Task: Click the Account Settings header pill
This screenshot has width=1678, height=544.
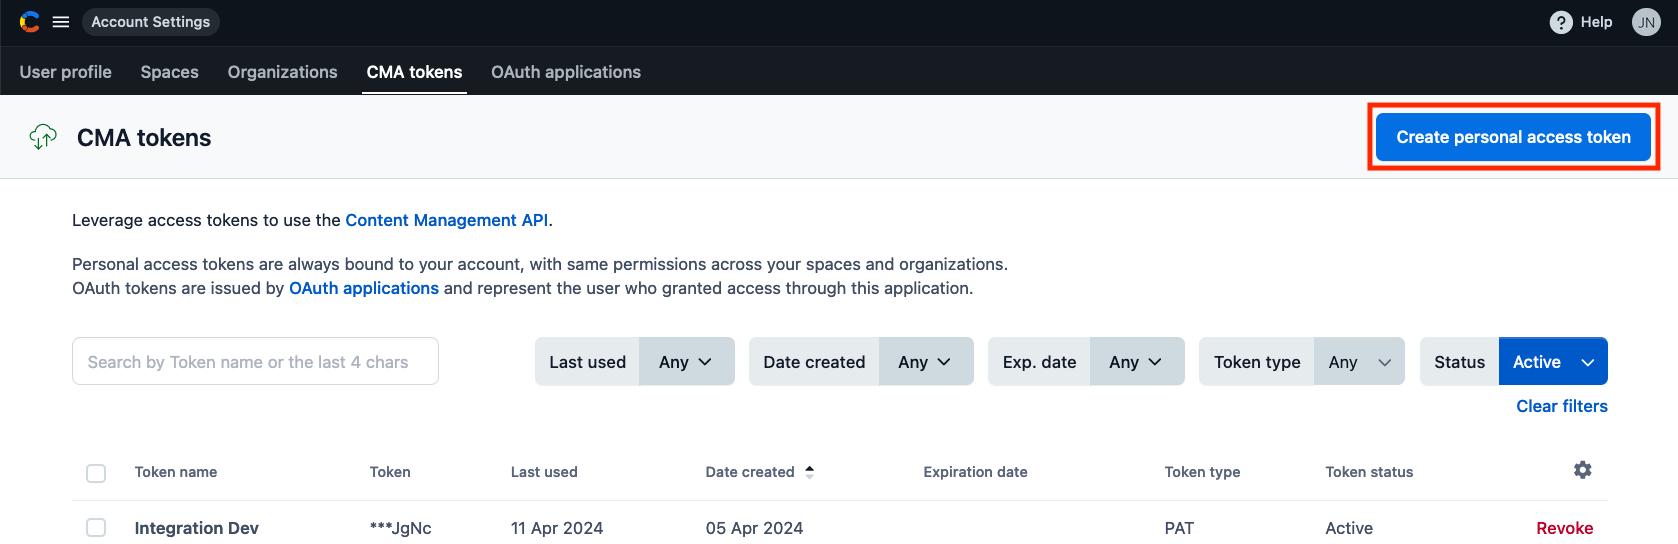Action: (151, 22)
